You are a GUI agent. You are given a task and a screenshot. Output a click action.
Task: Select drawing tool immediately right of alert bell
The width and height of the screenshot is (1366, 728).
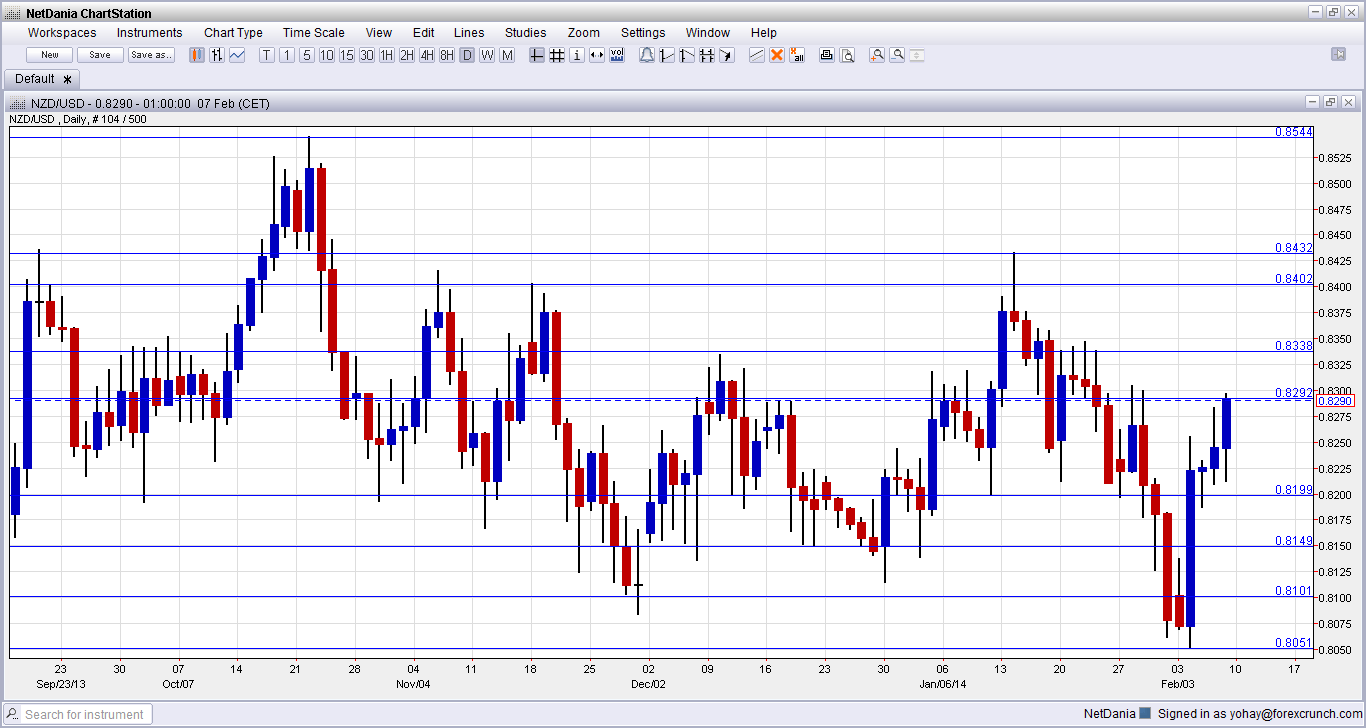tap(667, 55)
